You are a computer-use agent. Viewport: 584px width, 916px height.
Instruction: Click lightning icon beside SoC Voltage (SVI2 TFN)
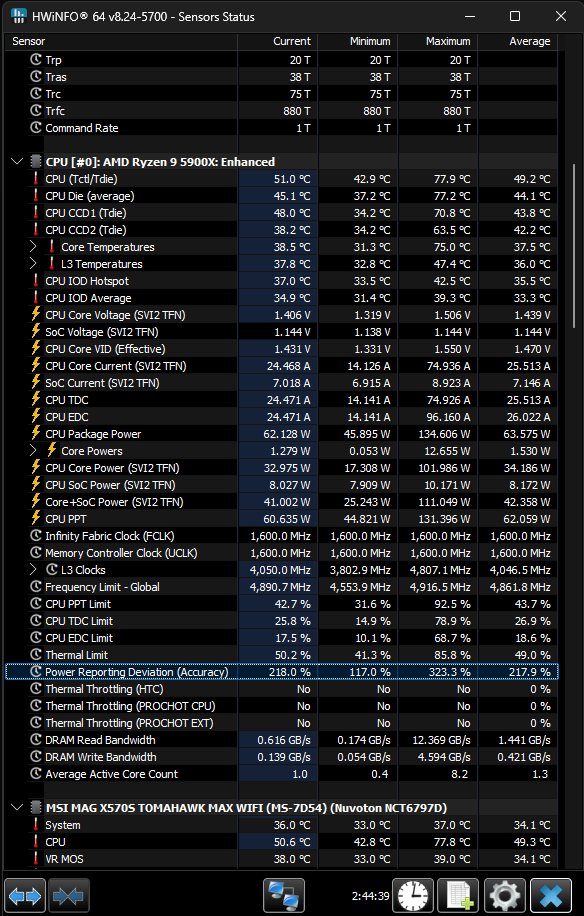36,331
